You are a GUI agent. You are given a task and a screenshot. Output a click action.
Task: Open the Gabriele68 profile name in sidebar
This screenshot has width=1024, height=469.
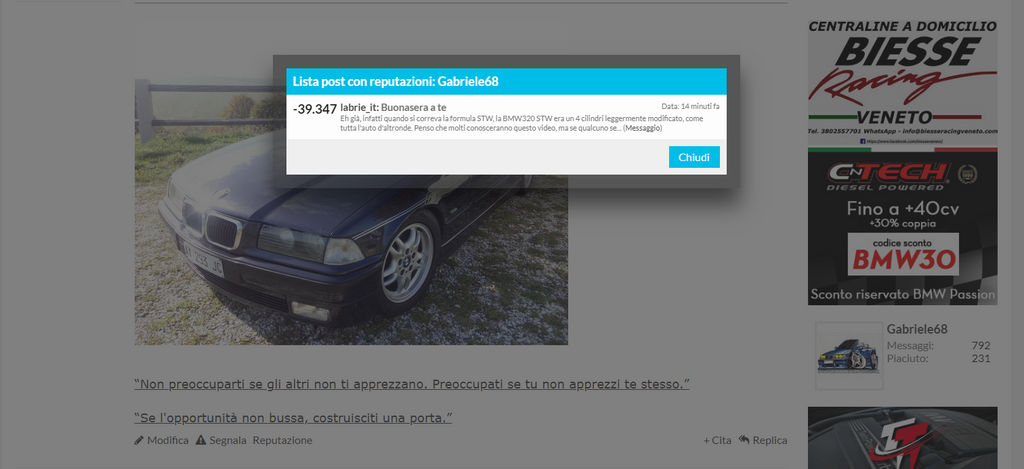coord(917,329)
